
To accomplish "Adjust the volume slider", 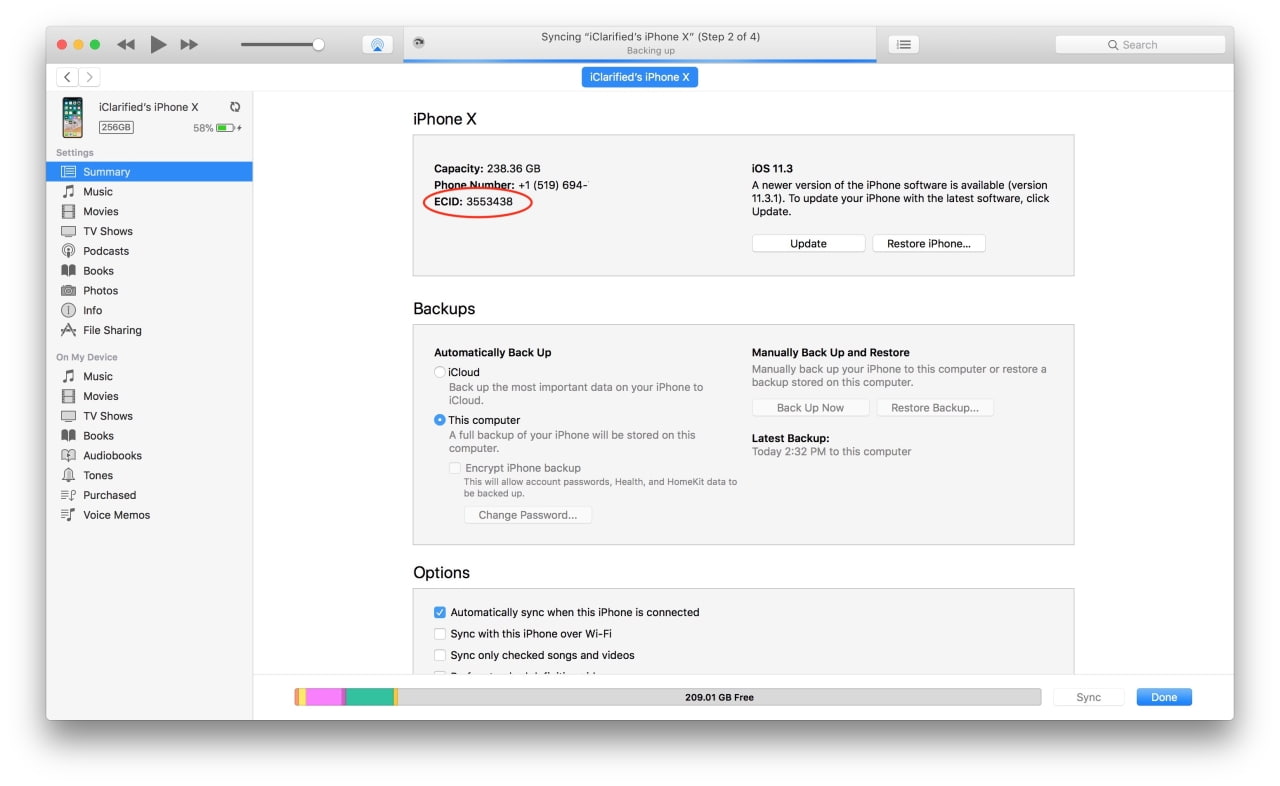I will pyautogui.click(x=320, y=44).
